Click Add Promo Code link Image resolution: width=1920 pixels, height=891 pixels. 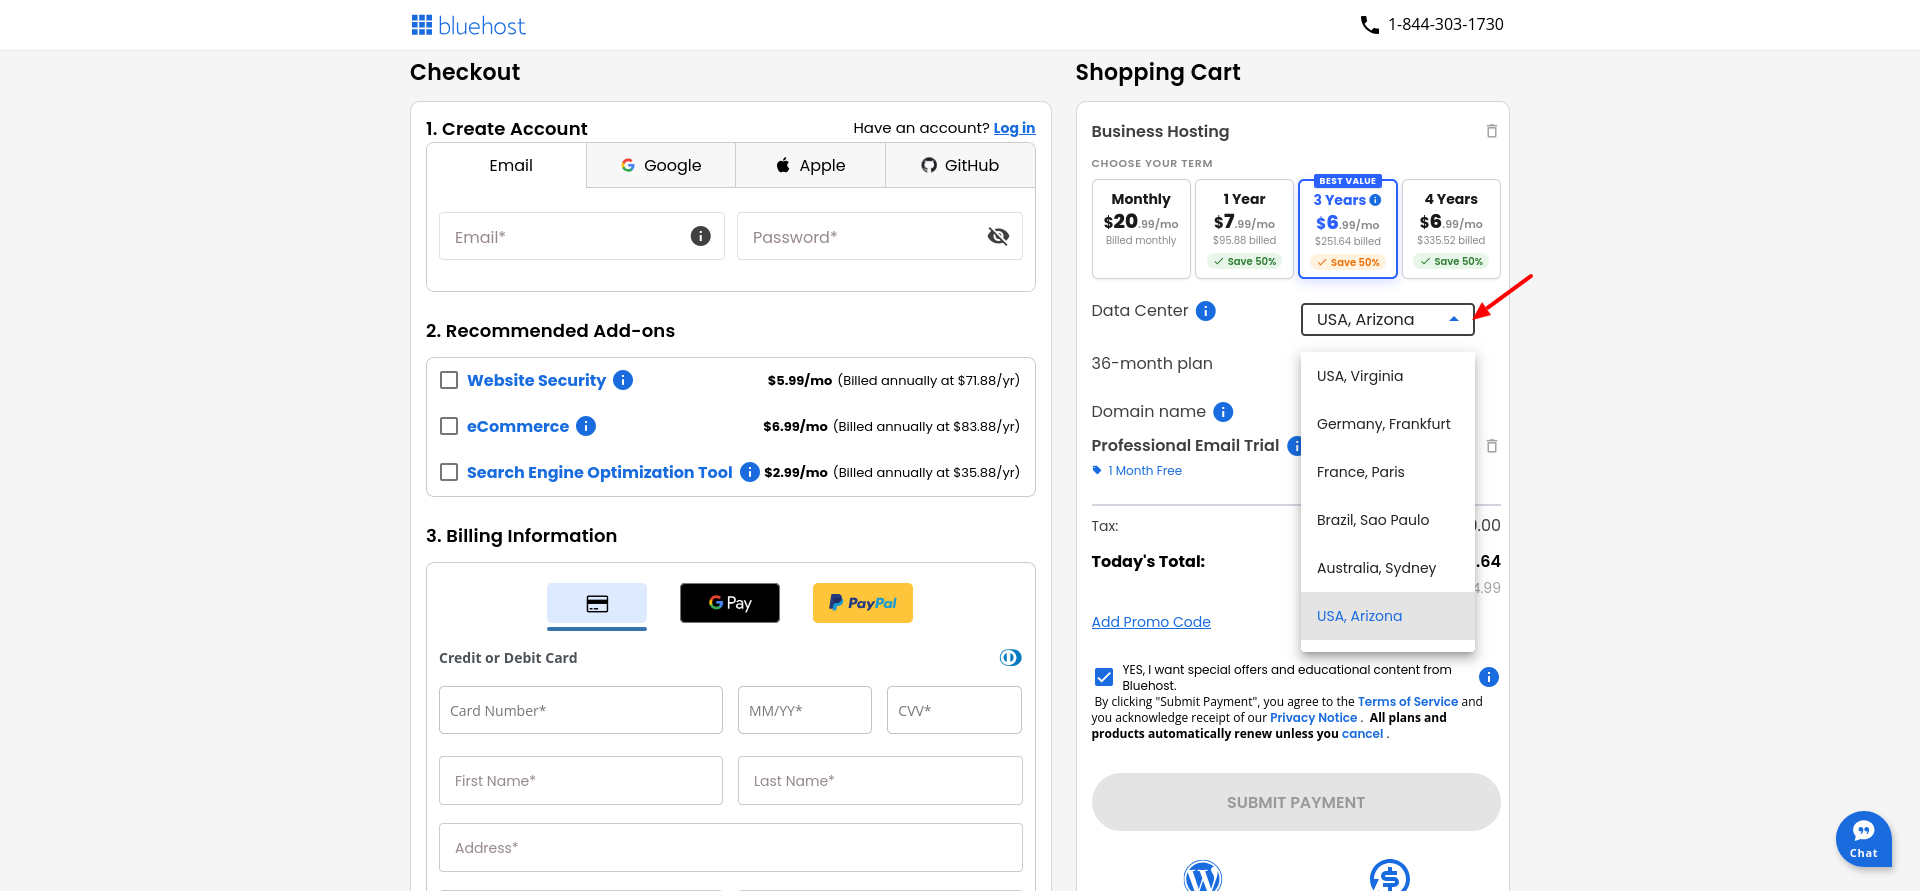[1151, 622]
